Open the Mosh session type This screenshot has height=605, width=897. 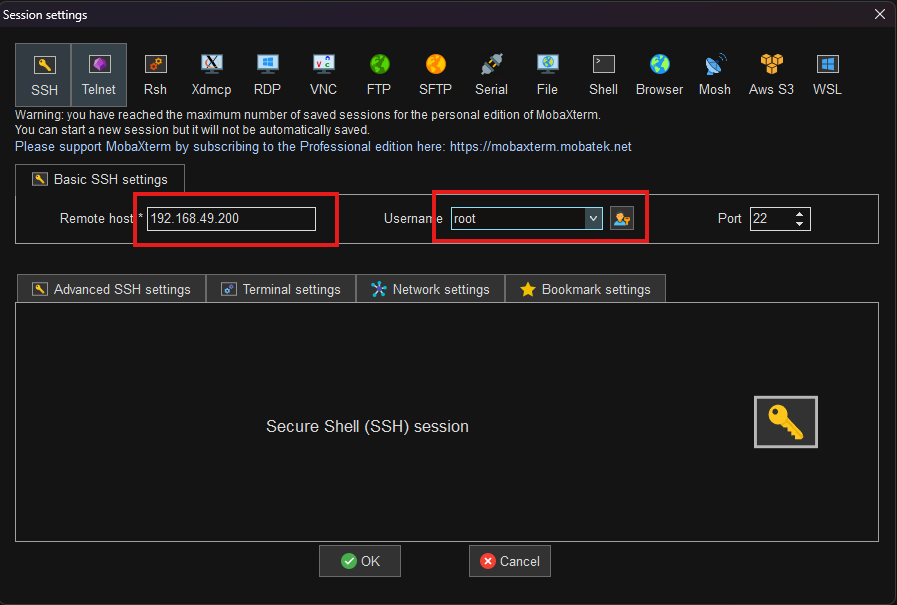click(715, 75)
